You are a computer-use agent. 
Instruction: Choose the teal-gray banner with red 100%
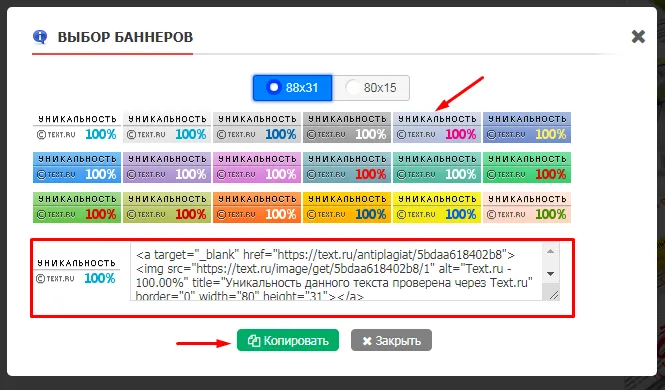pos(346,167)
